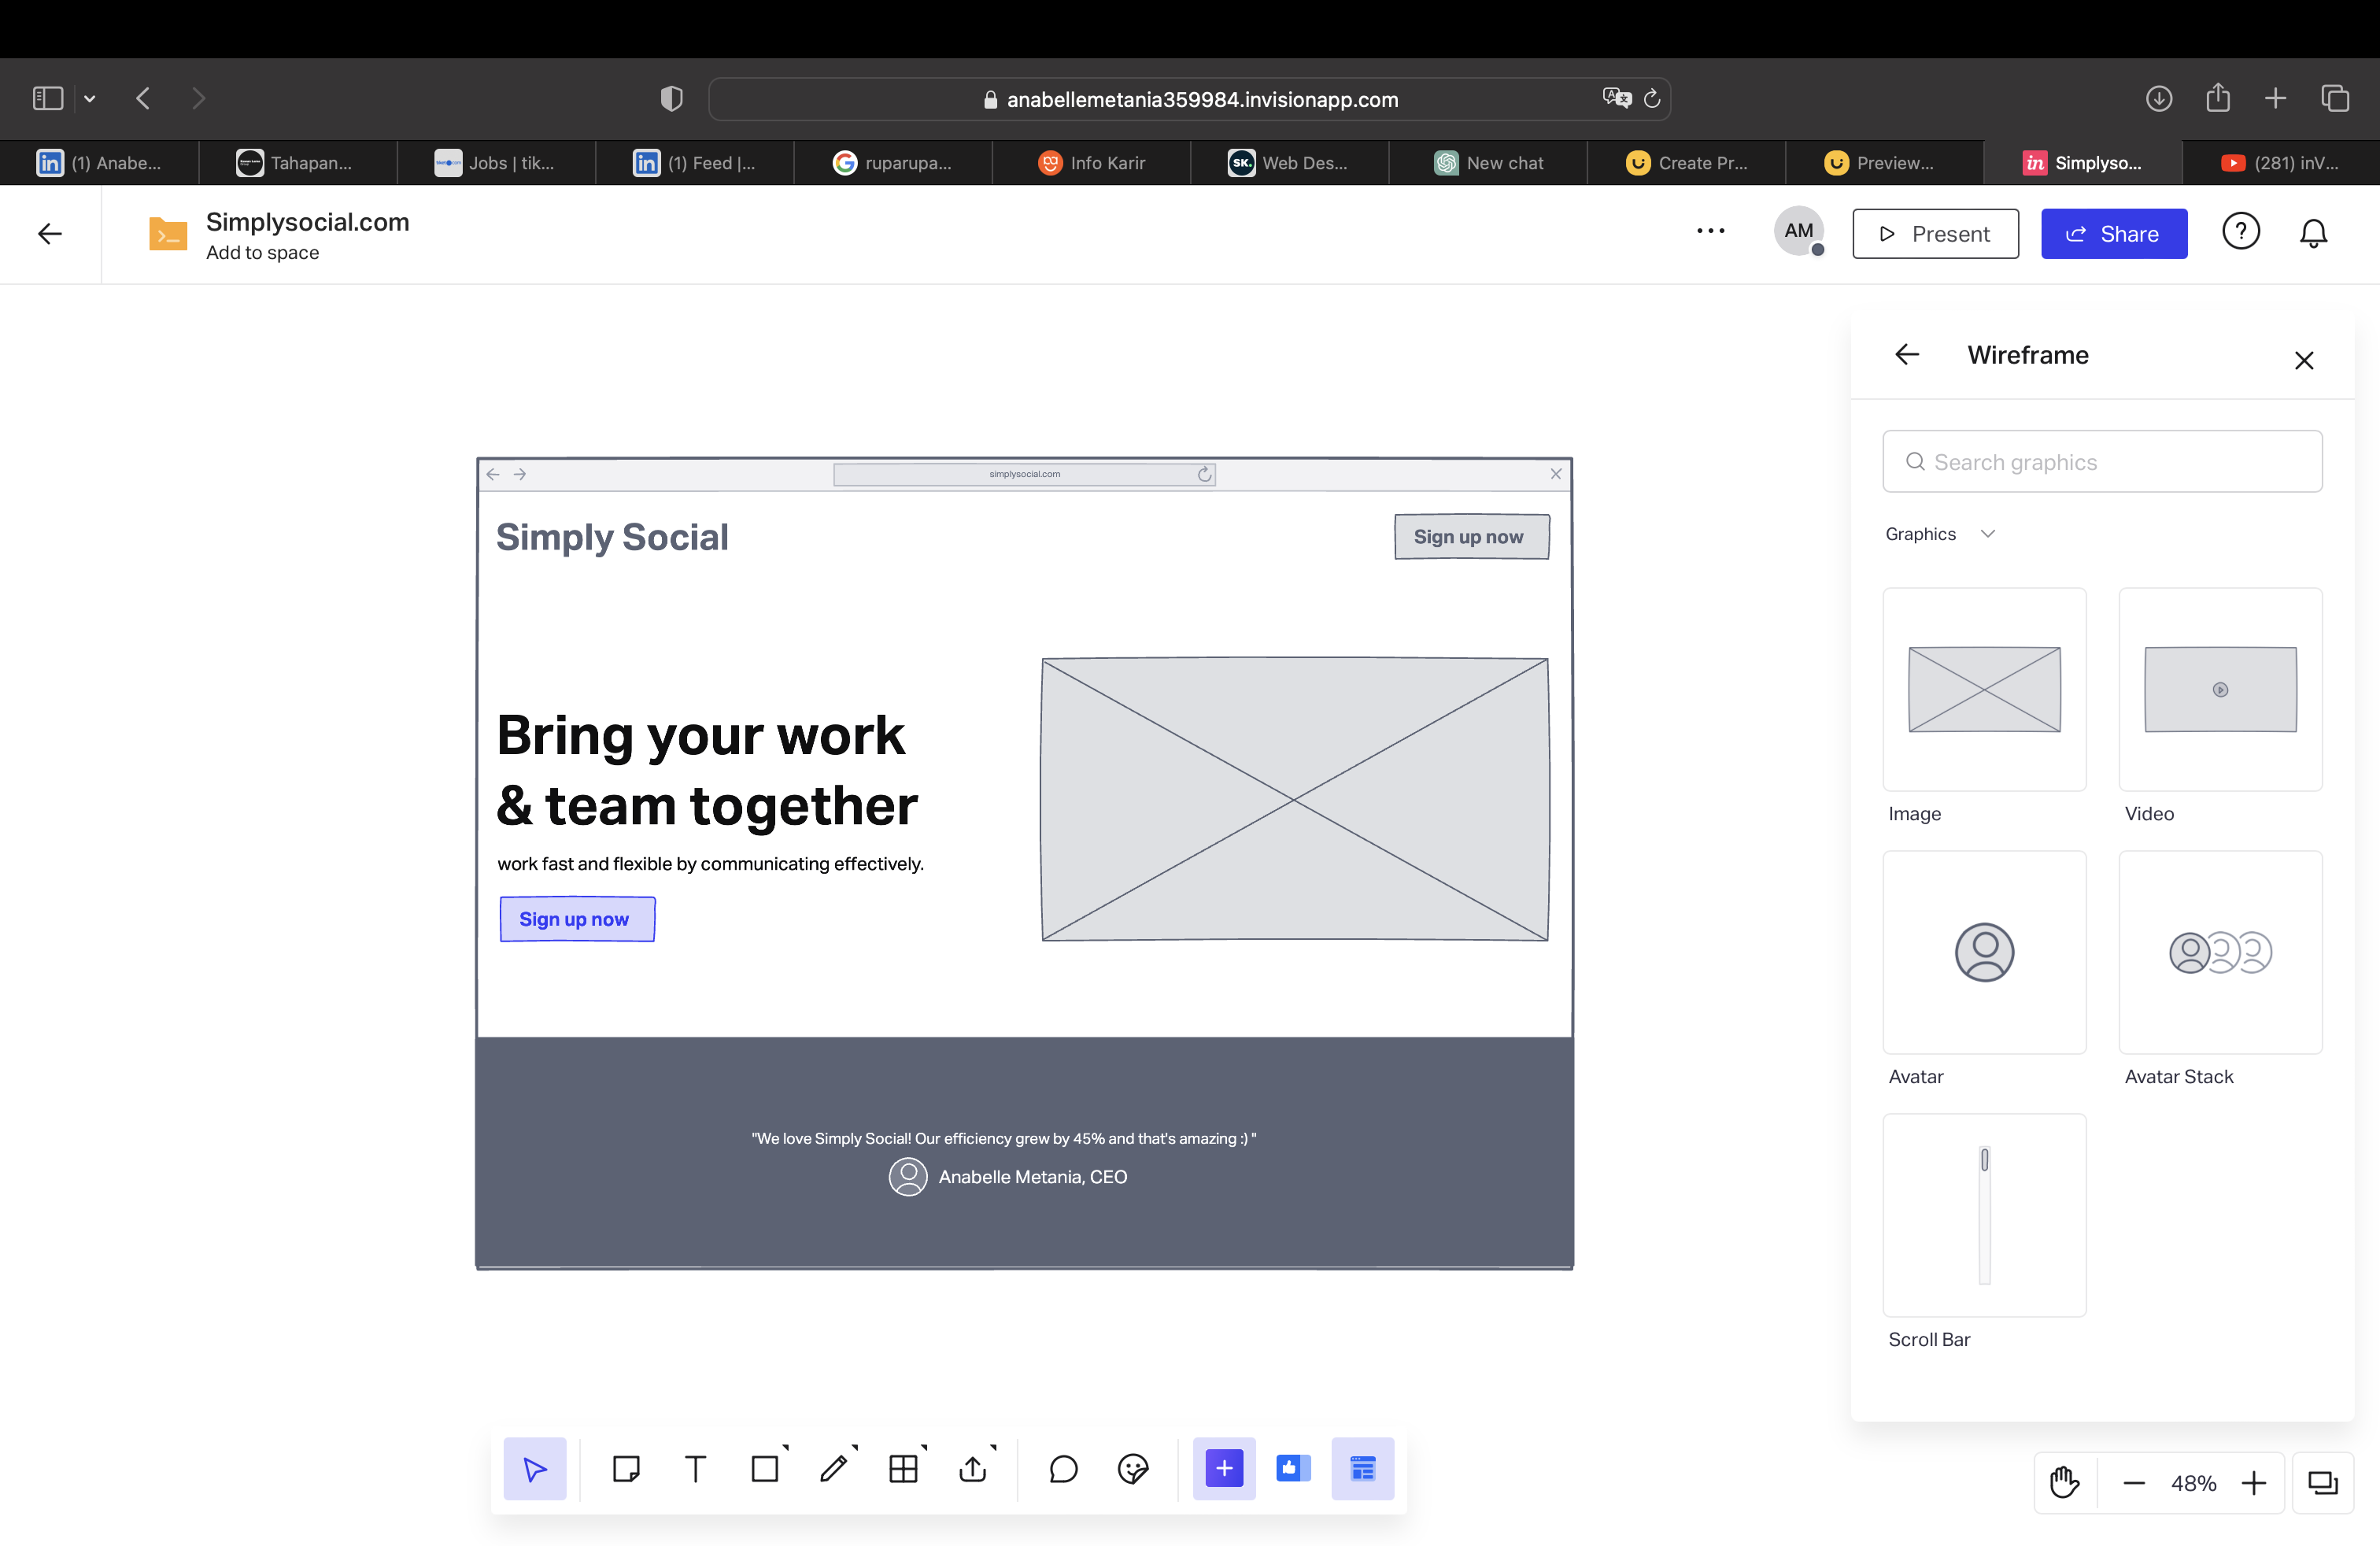The width and height of the screenshot is (2380, 1546).
Task: Select the pencil drawing tool
Action: click(x=834, y=1468)
